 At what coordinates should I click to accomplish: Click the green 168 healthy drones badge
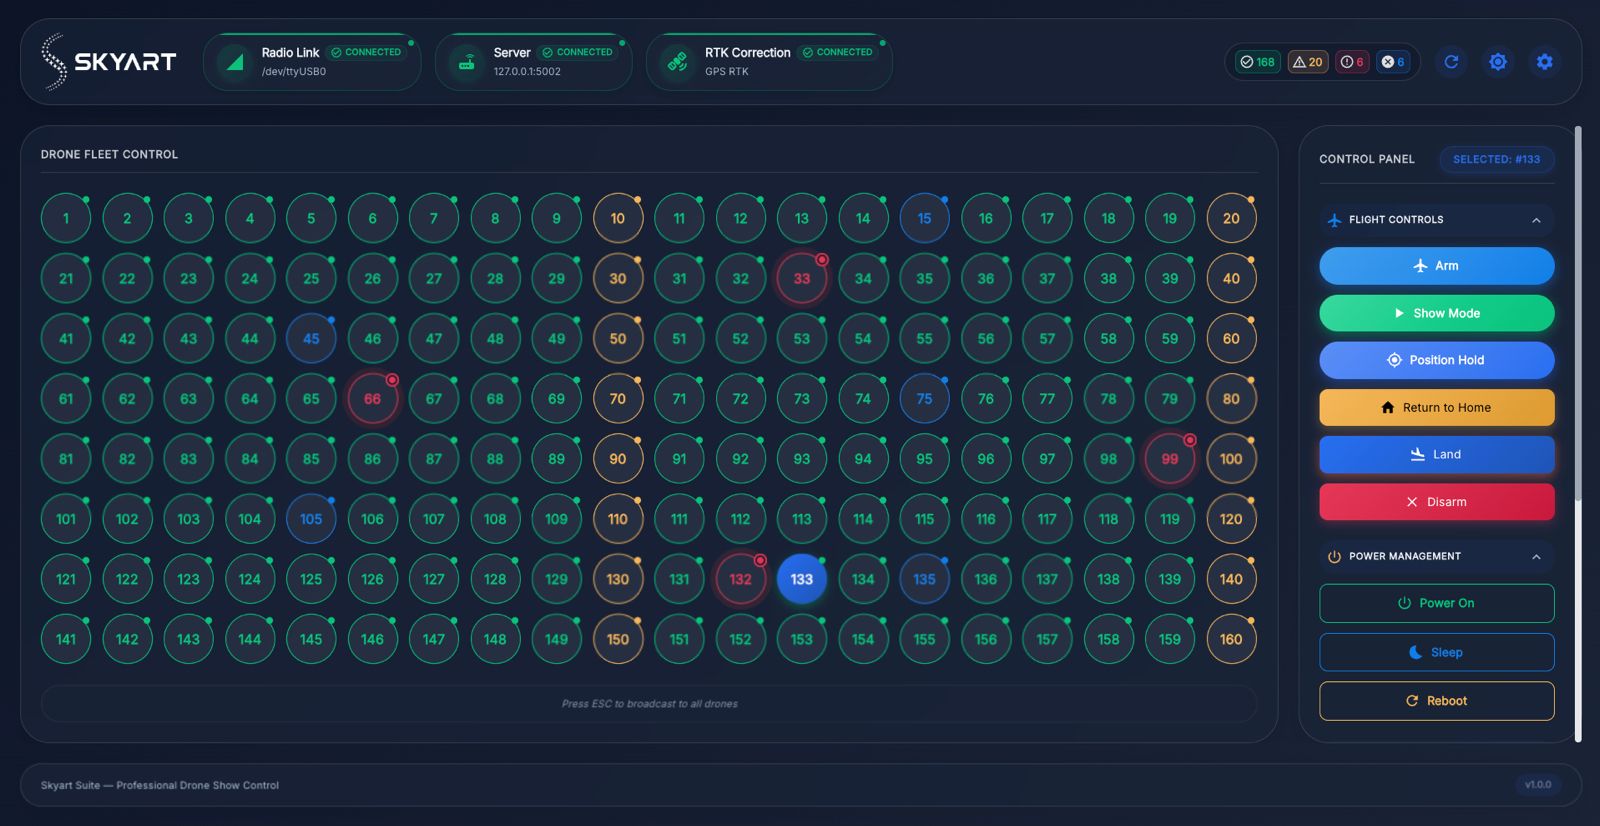1257,62
